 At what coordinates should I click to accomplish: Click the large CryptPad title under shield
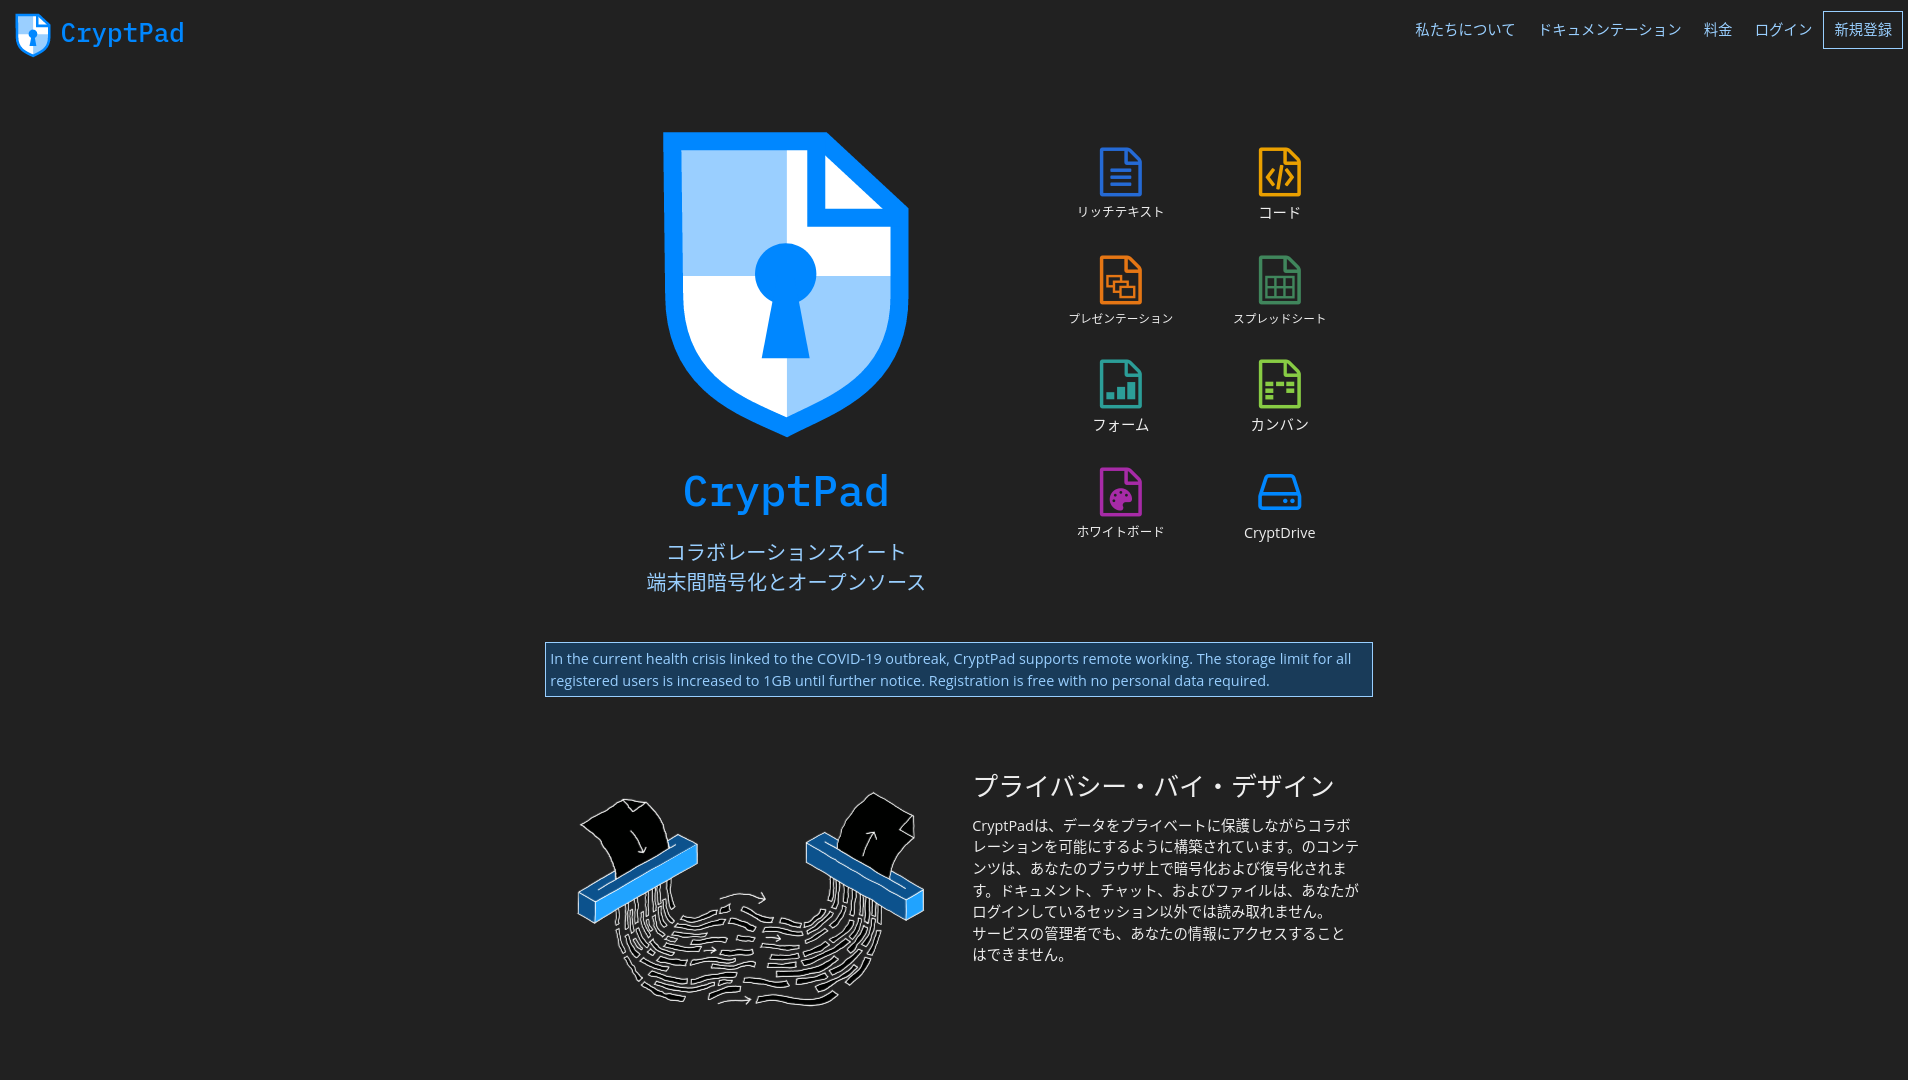tap(786, 492)
